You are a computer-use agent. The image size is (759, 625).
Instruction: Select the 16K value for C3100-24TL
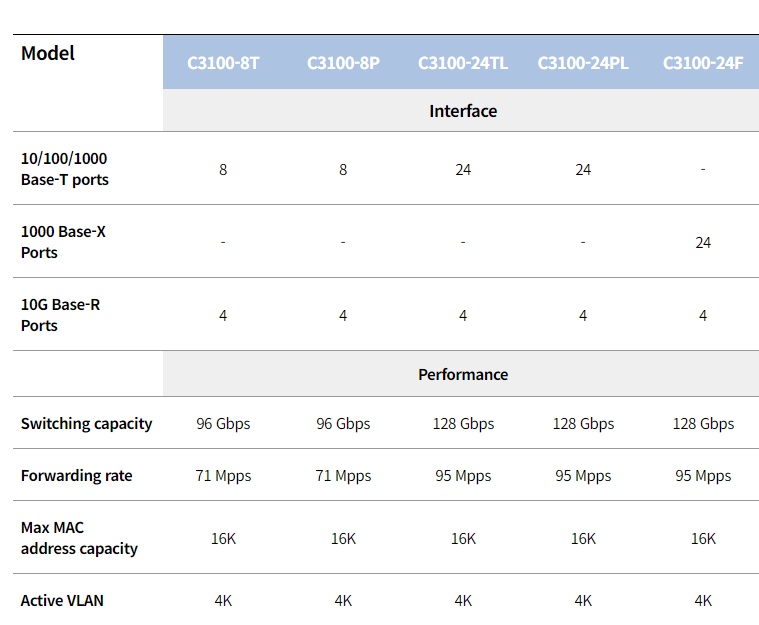coord(463,538)
